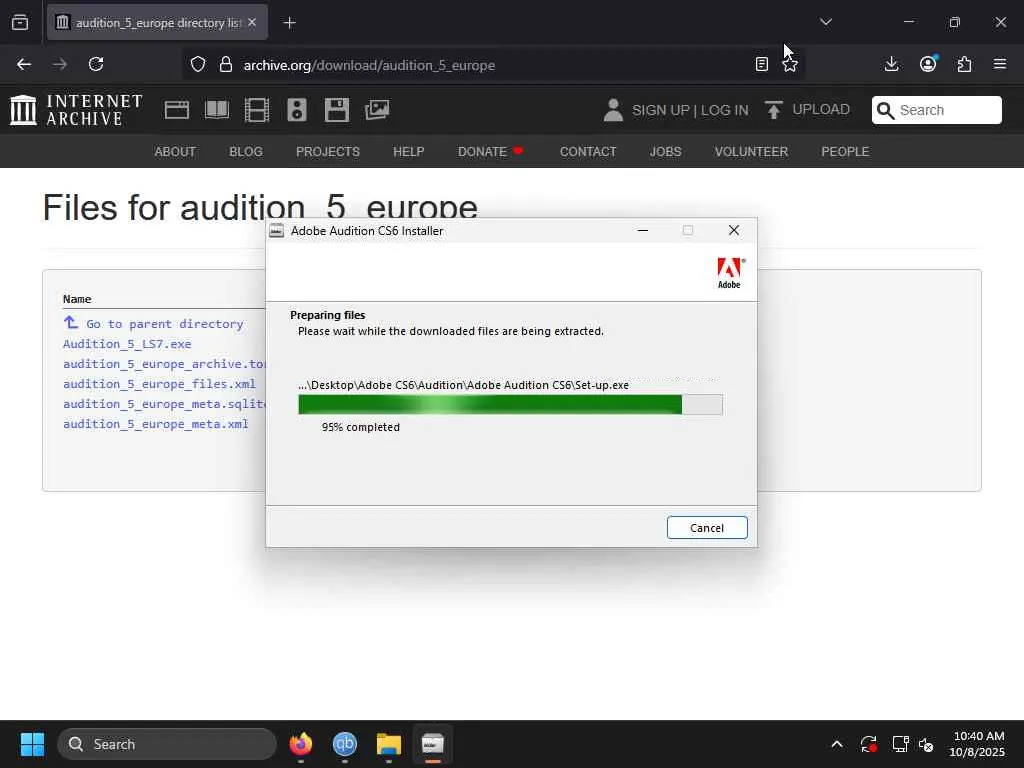Click the Firefox address bar URL
This screenshot has width=1024, height=768.
coord(369,65)
